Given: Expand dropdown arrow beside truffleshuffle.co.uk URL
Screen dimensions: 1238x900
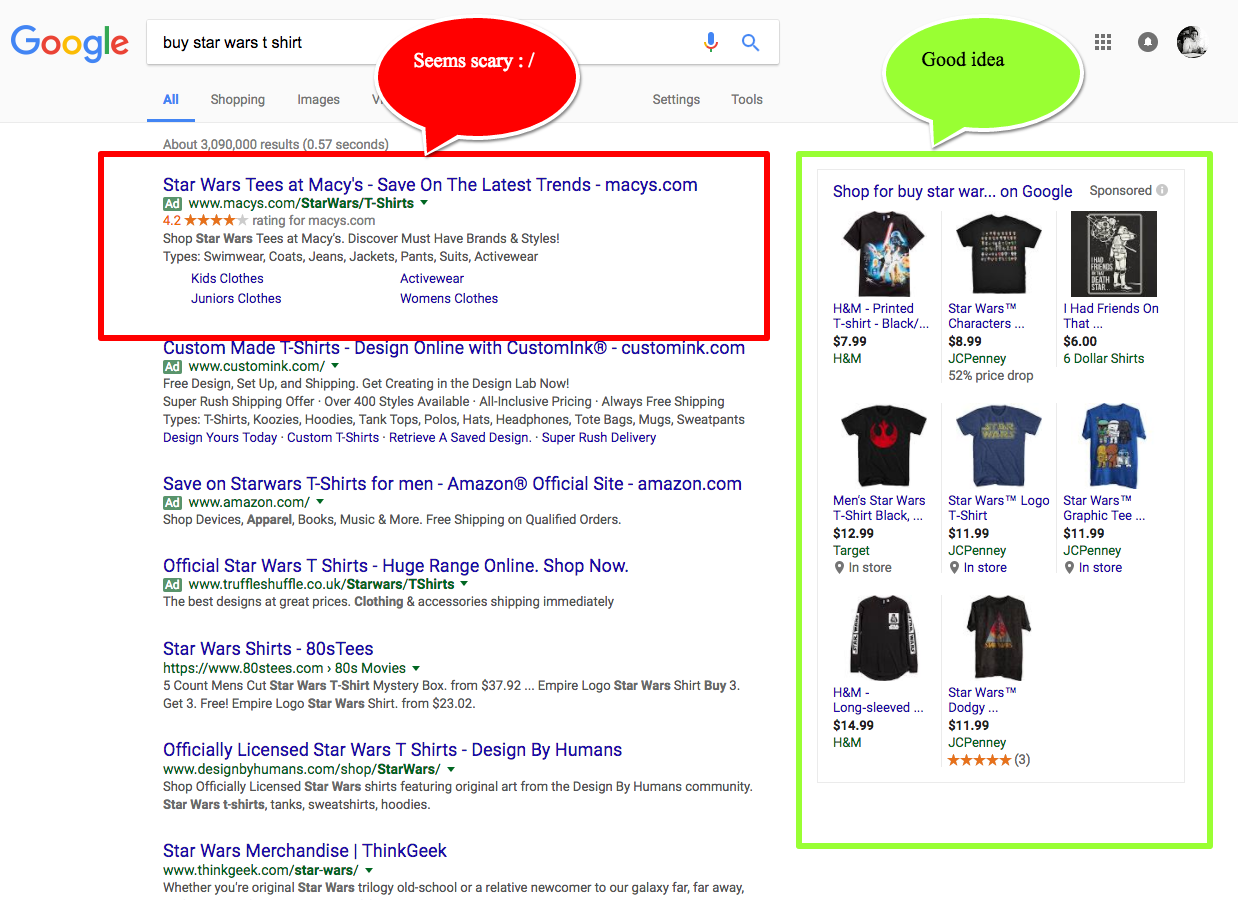Looking at the screenshot, I should click(x=465, y=584).
